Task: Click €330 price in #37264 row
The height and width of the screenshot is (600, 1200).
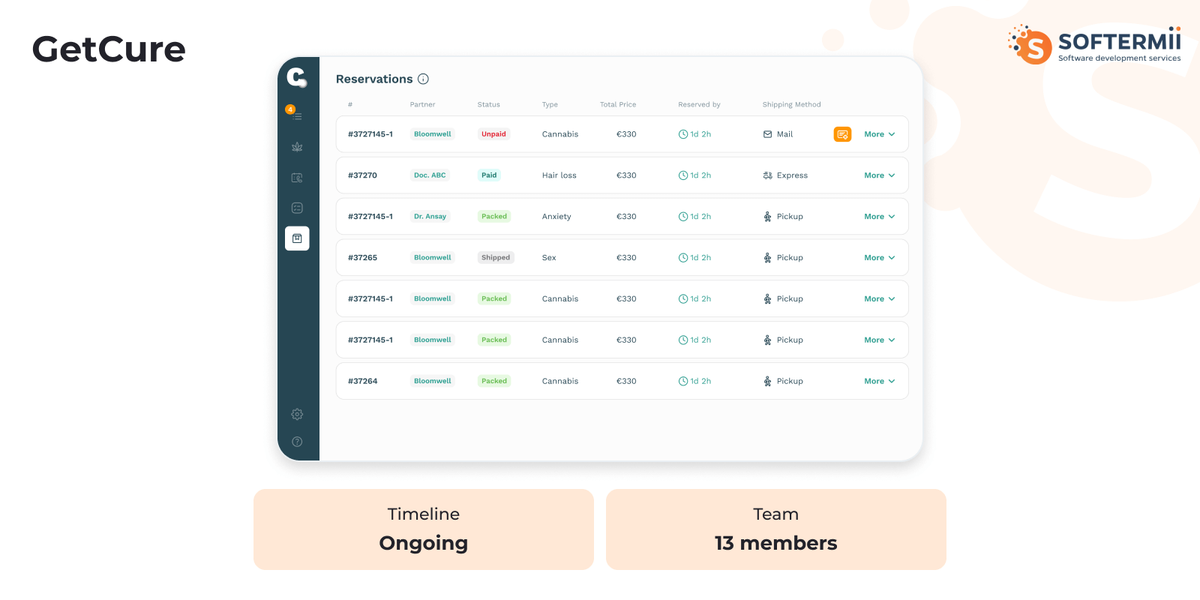Action: coord(626,381)
